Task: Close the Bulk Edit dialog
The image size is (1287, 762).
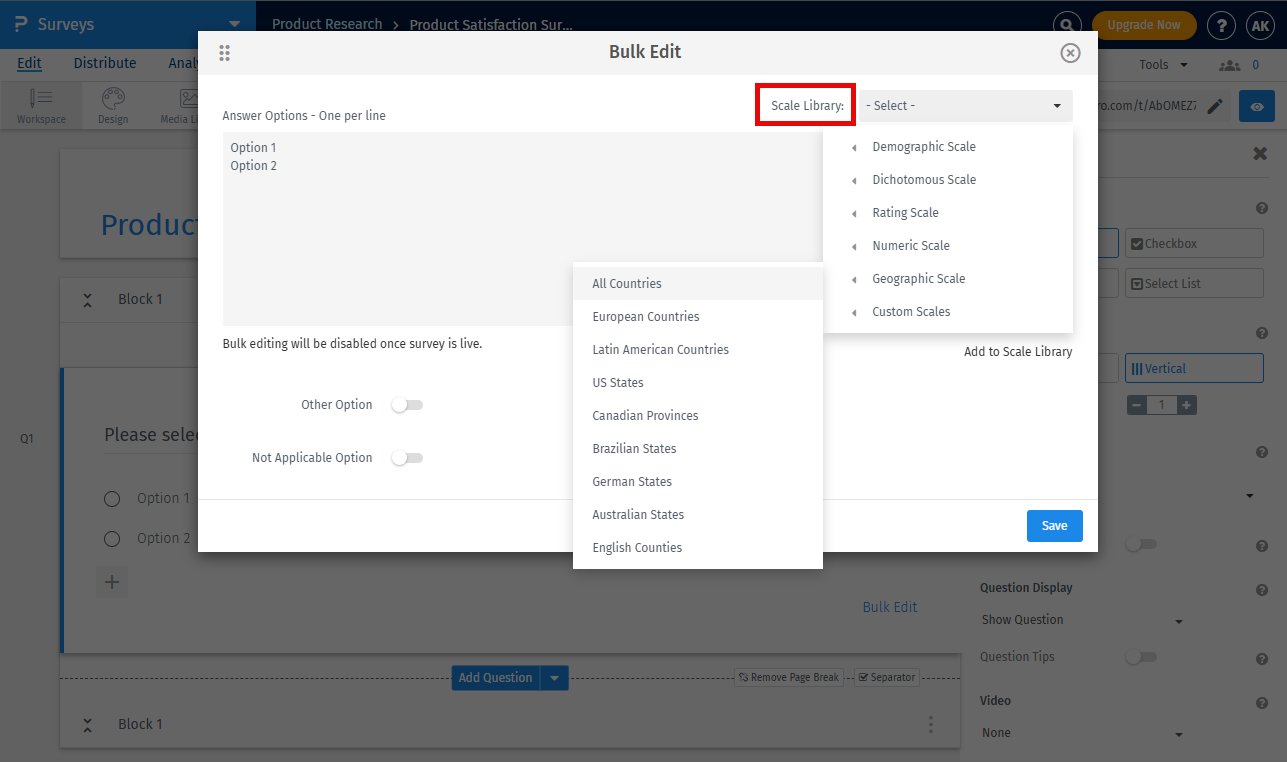Action: 1070,53
